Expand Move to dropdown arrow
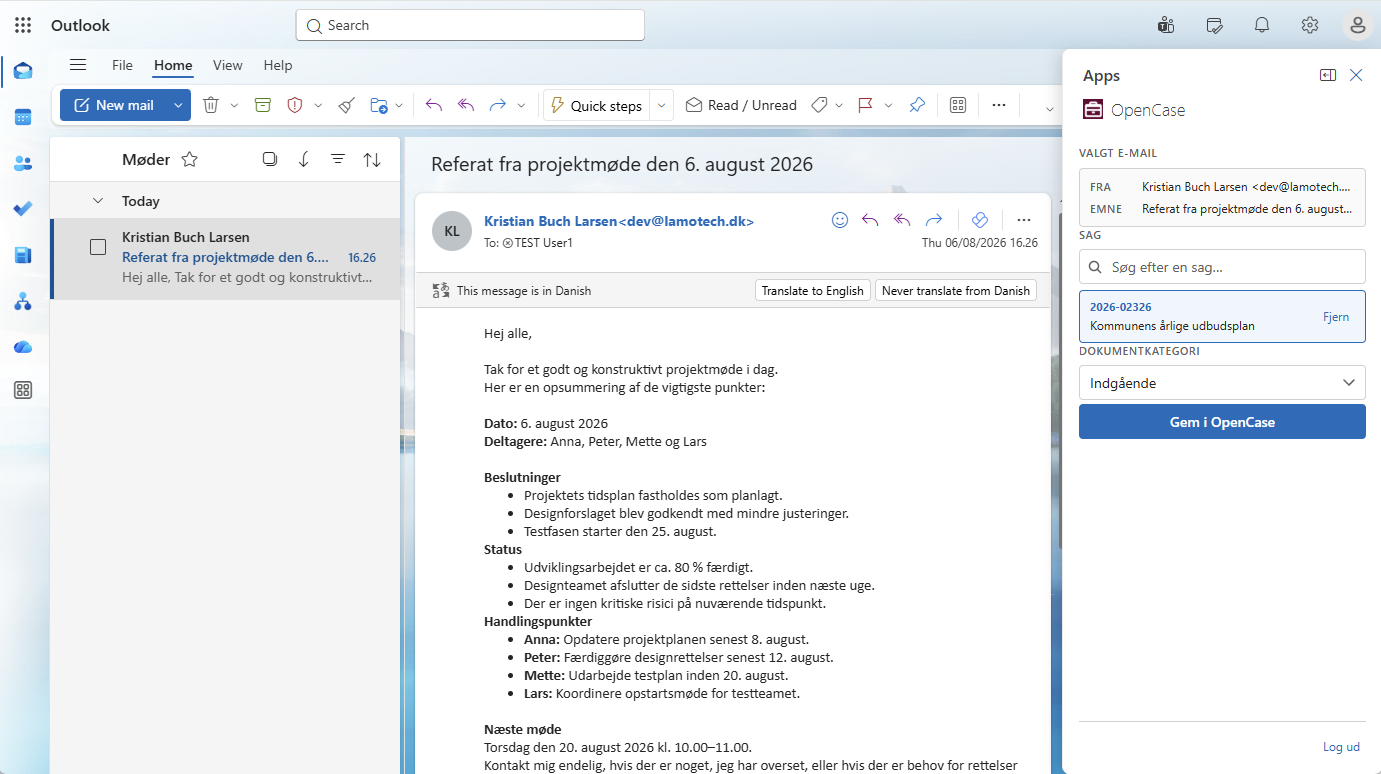The width and height of the screenshot is (1381, 774). 399,105
